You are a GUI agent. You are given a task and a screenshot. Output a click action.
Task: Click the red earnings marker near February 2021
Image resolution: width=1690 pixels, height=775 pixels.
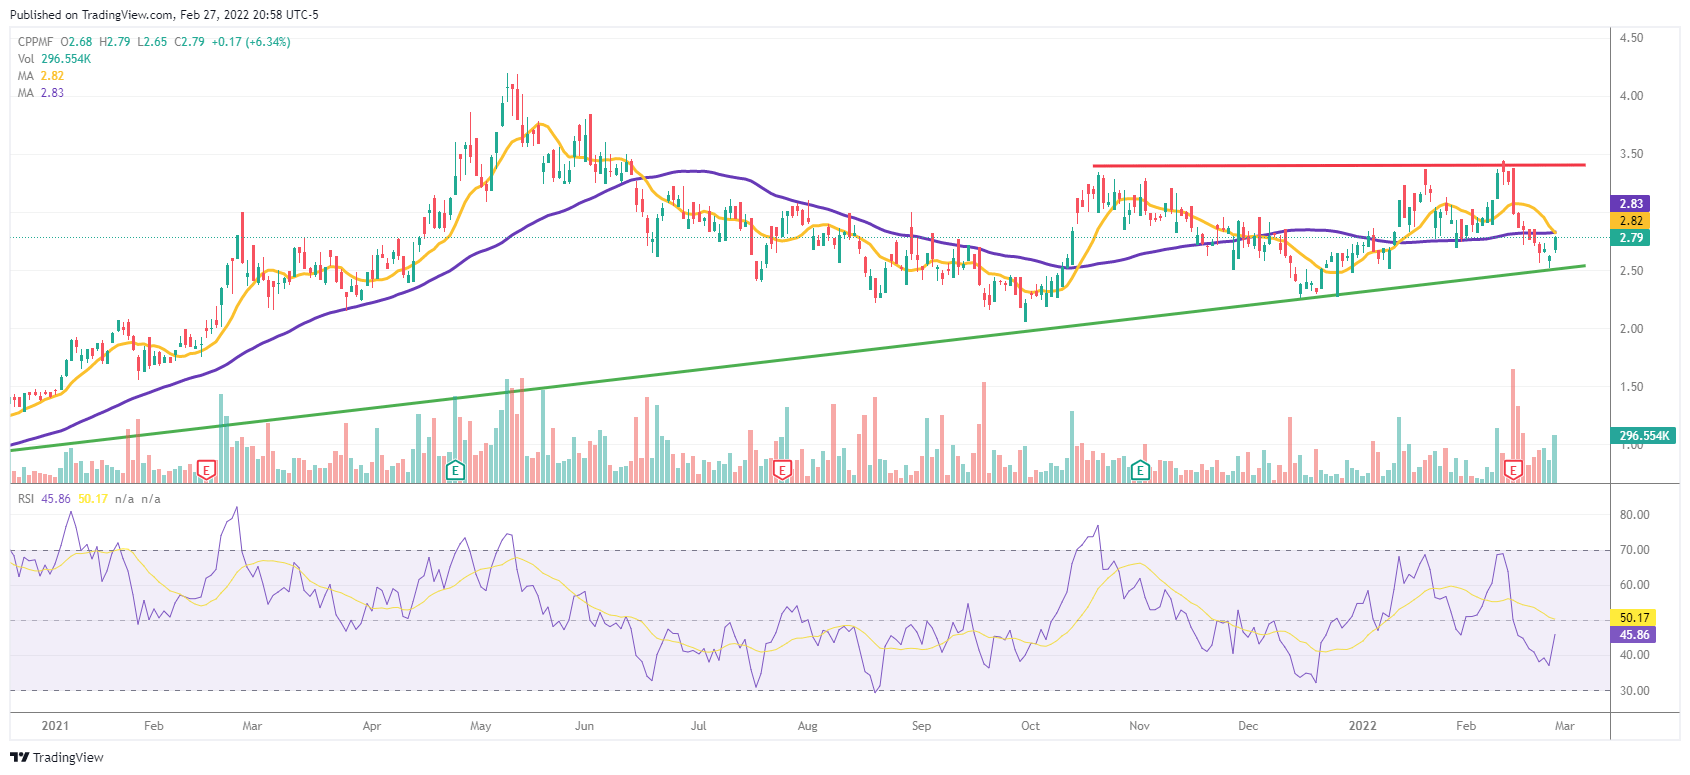pos(206,469)
